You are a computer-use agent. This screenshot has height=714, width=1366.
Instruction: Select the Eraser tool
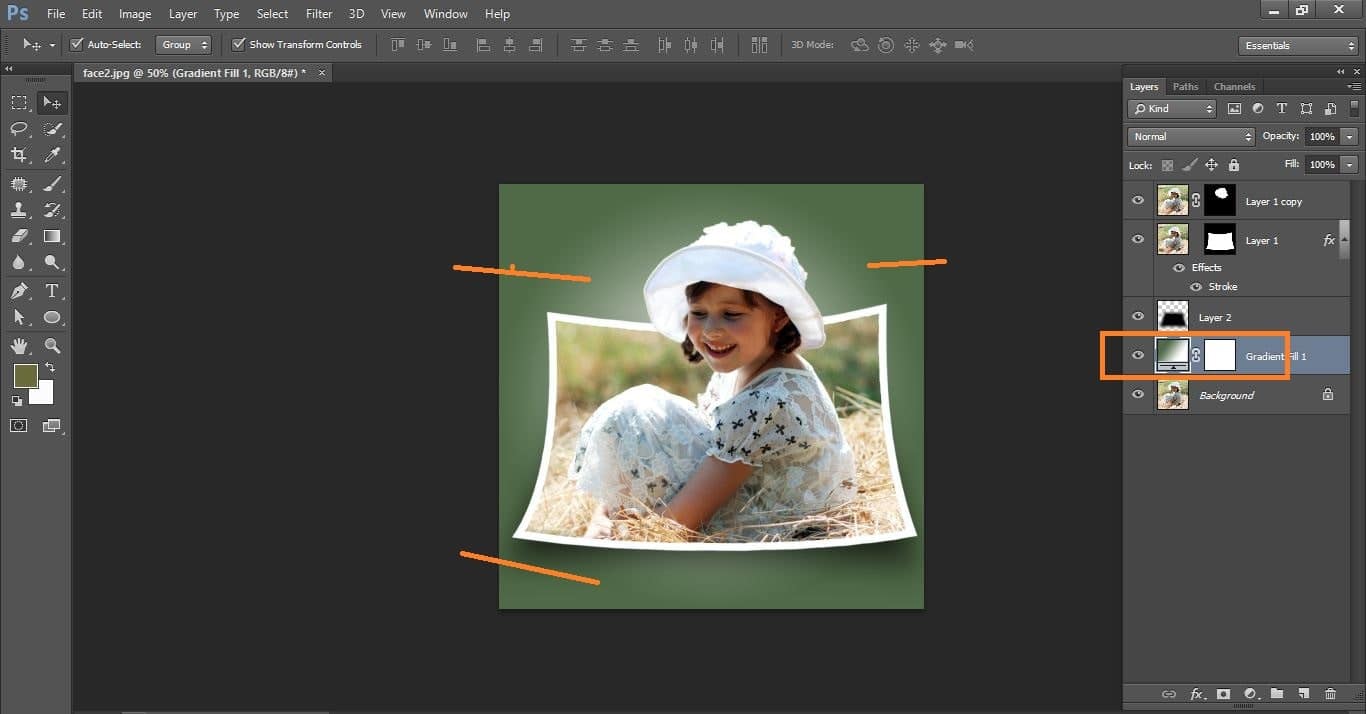pyautogui.click(x=19, y=237)
